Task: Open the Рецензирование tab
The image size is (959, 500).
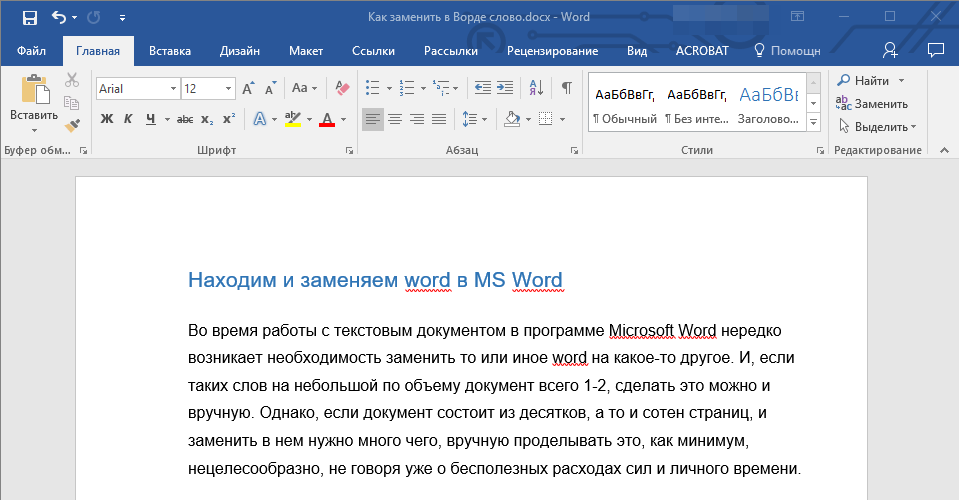Action: [x=552, y=50]
